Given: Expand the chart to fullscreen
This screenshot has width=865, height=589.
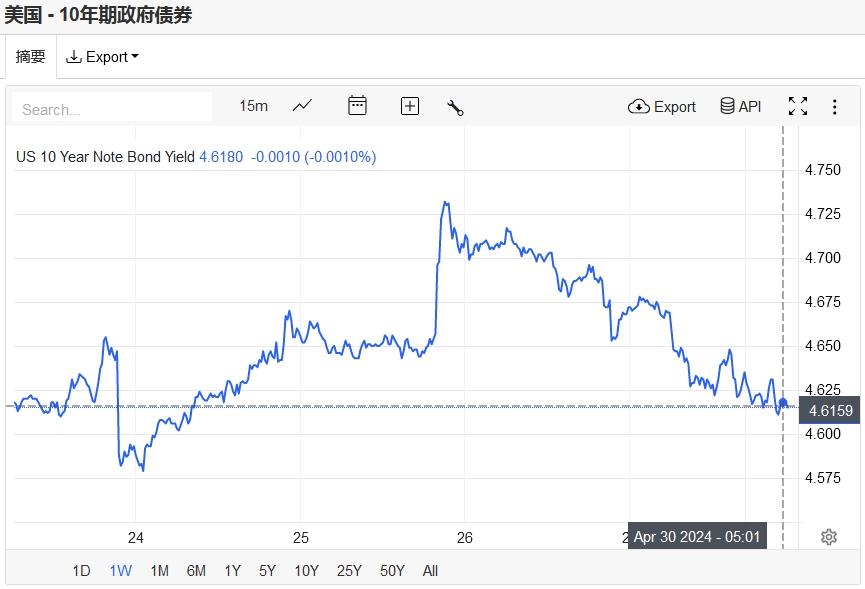Looking at the screenshot, I should click(x=798, y=107).
